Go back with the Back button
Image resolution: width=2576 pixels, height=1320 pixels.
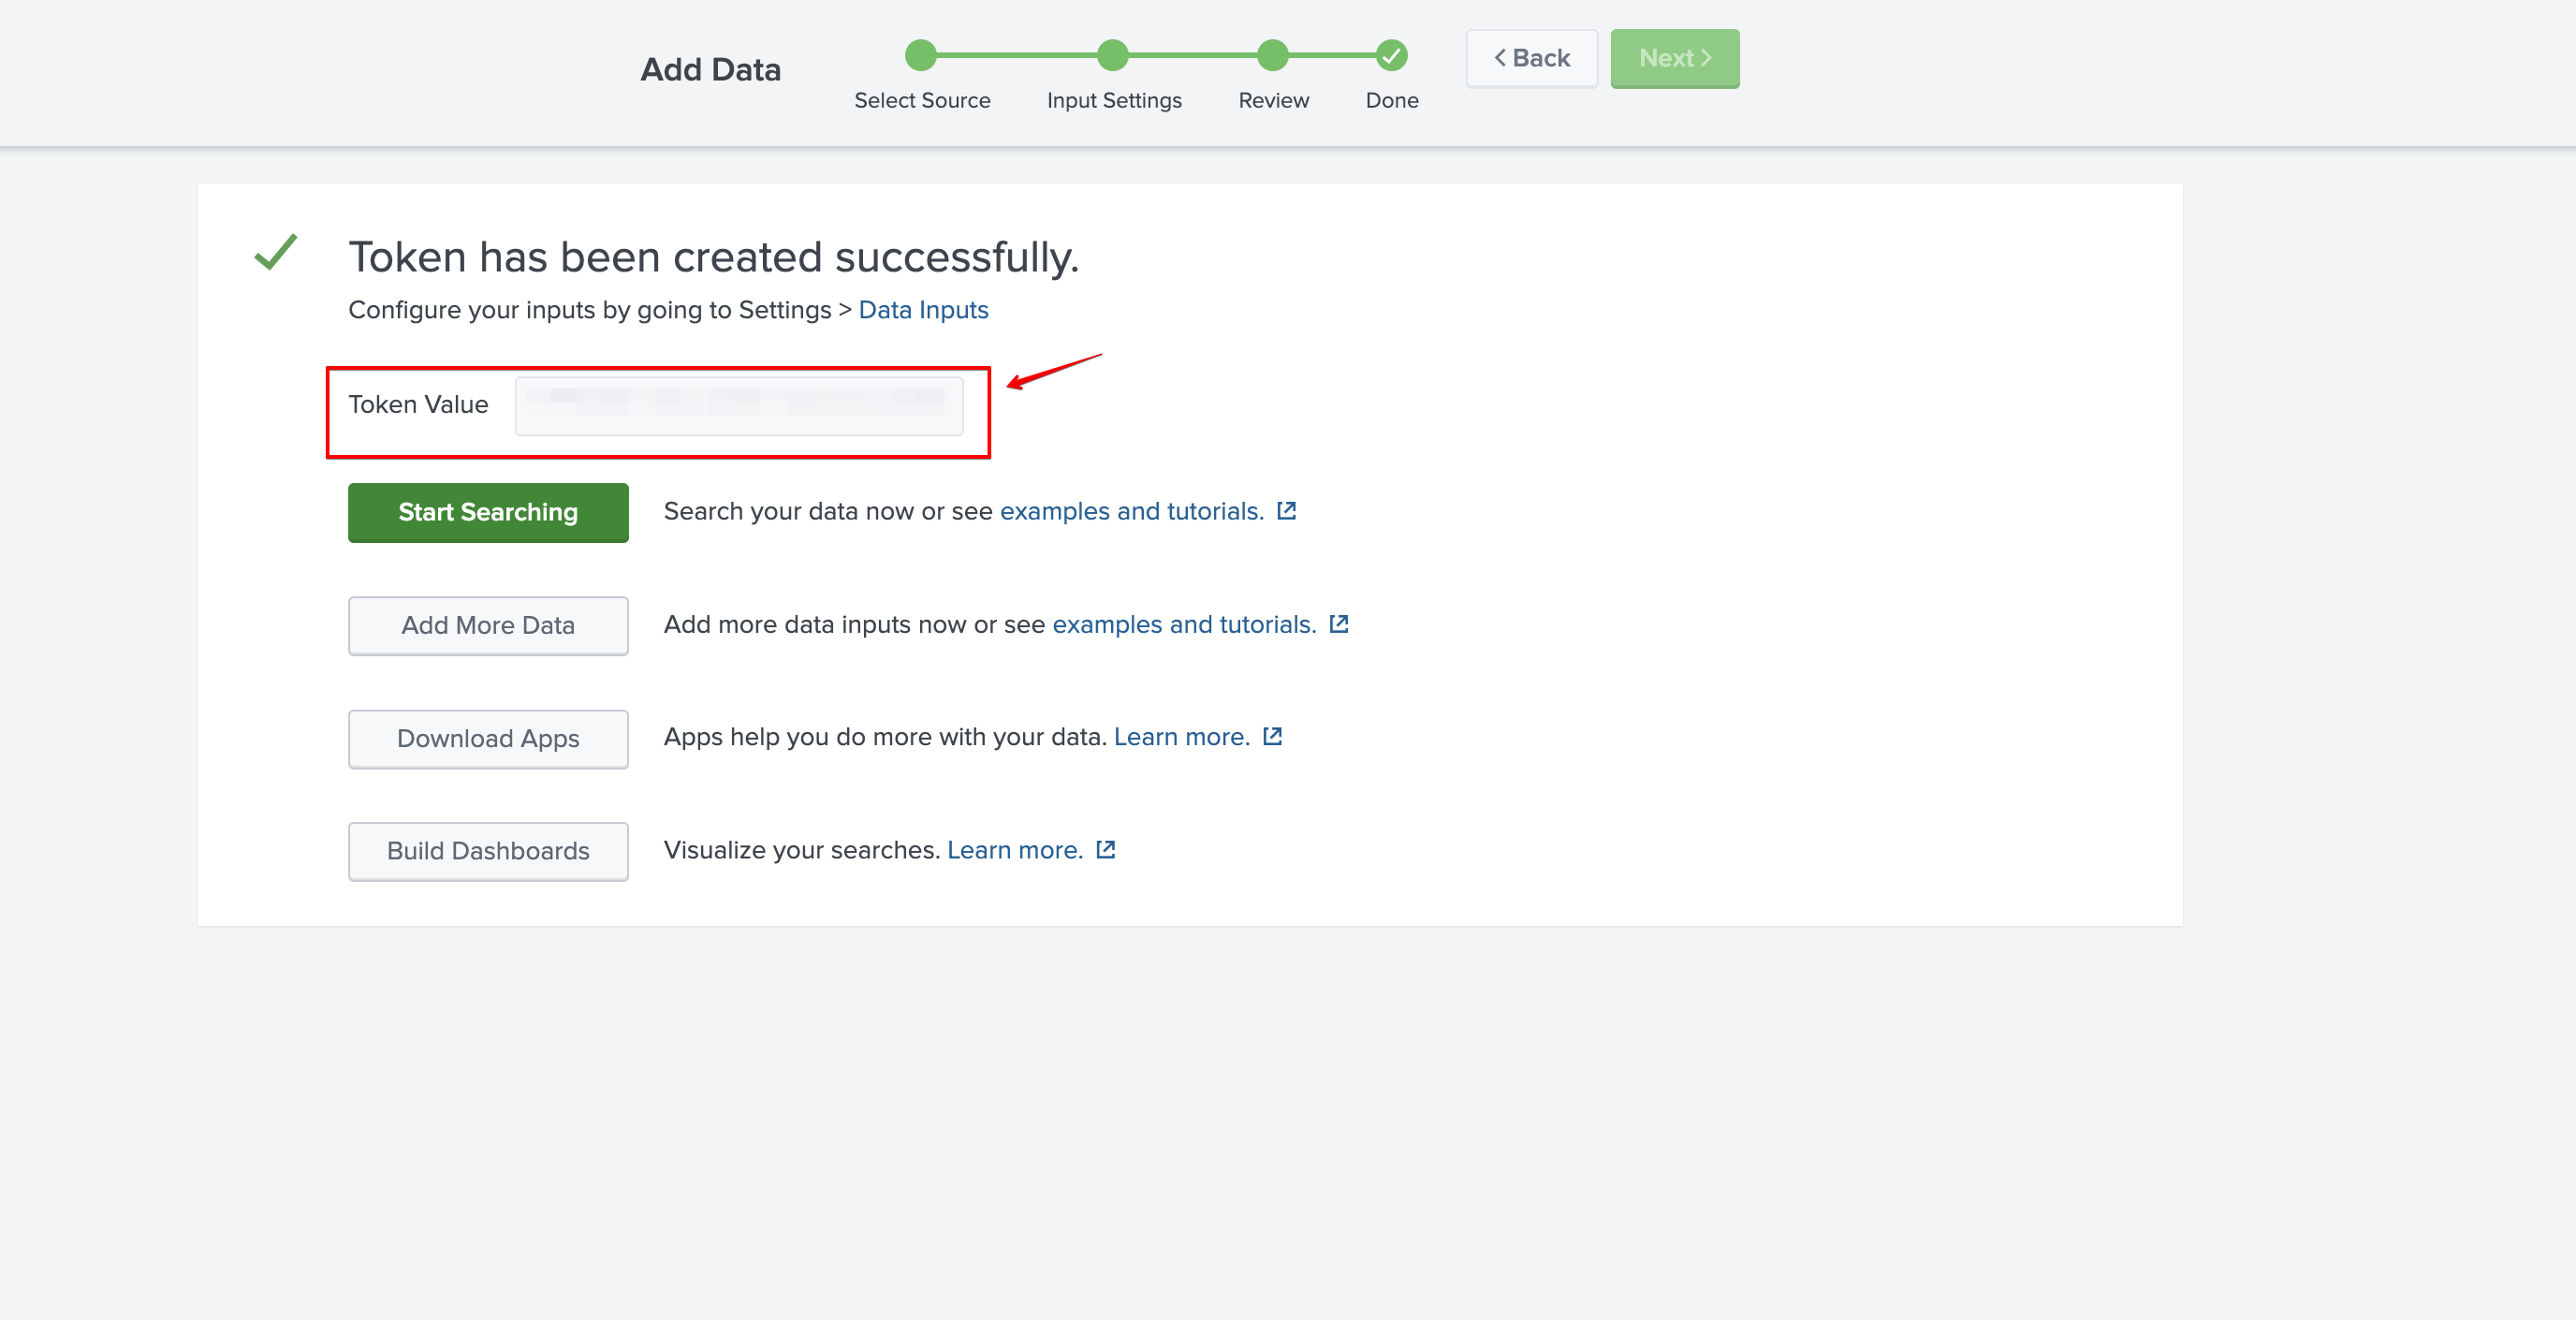tap(1531, 59)
